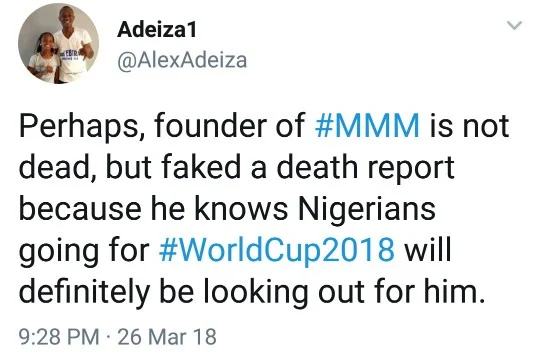
Task: Click the 9:28 PM timestamp
Action: tap(59, 337)
